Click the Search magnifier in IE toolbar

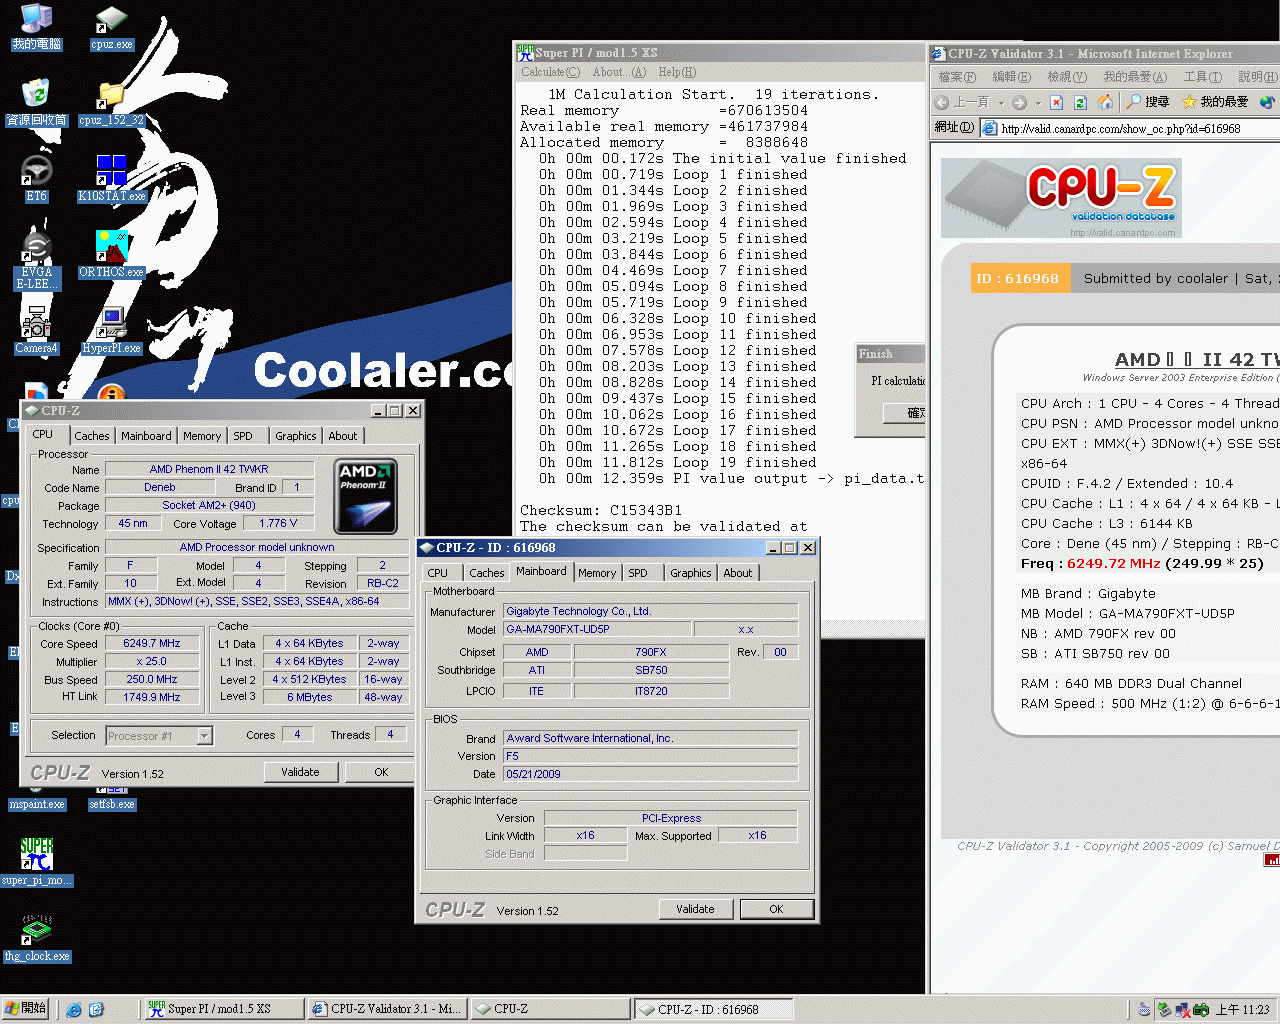[1147, 102]
